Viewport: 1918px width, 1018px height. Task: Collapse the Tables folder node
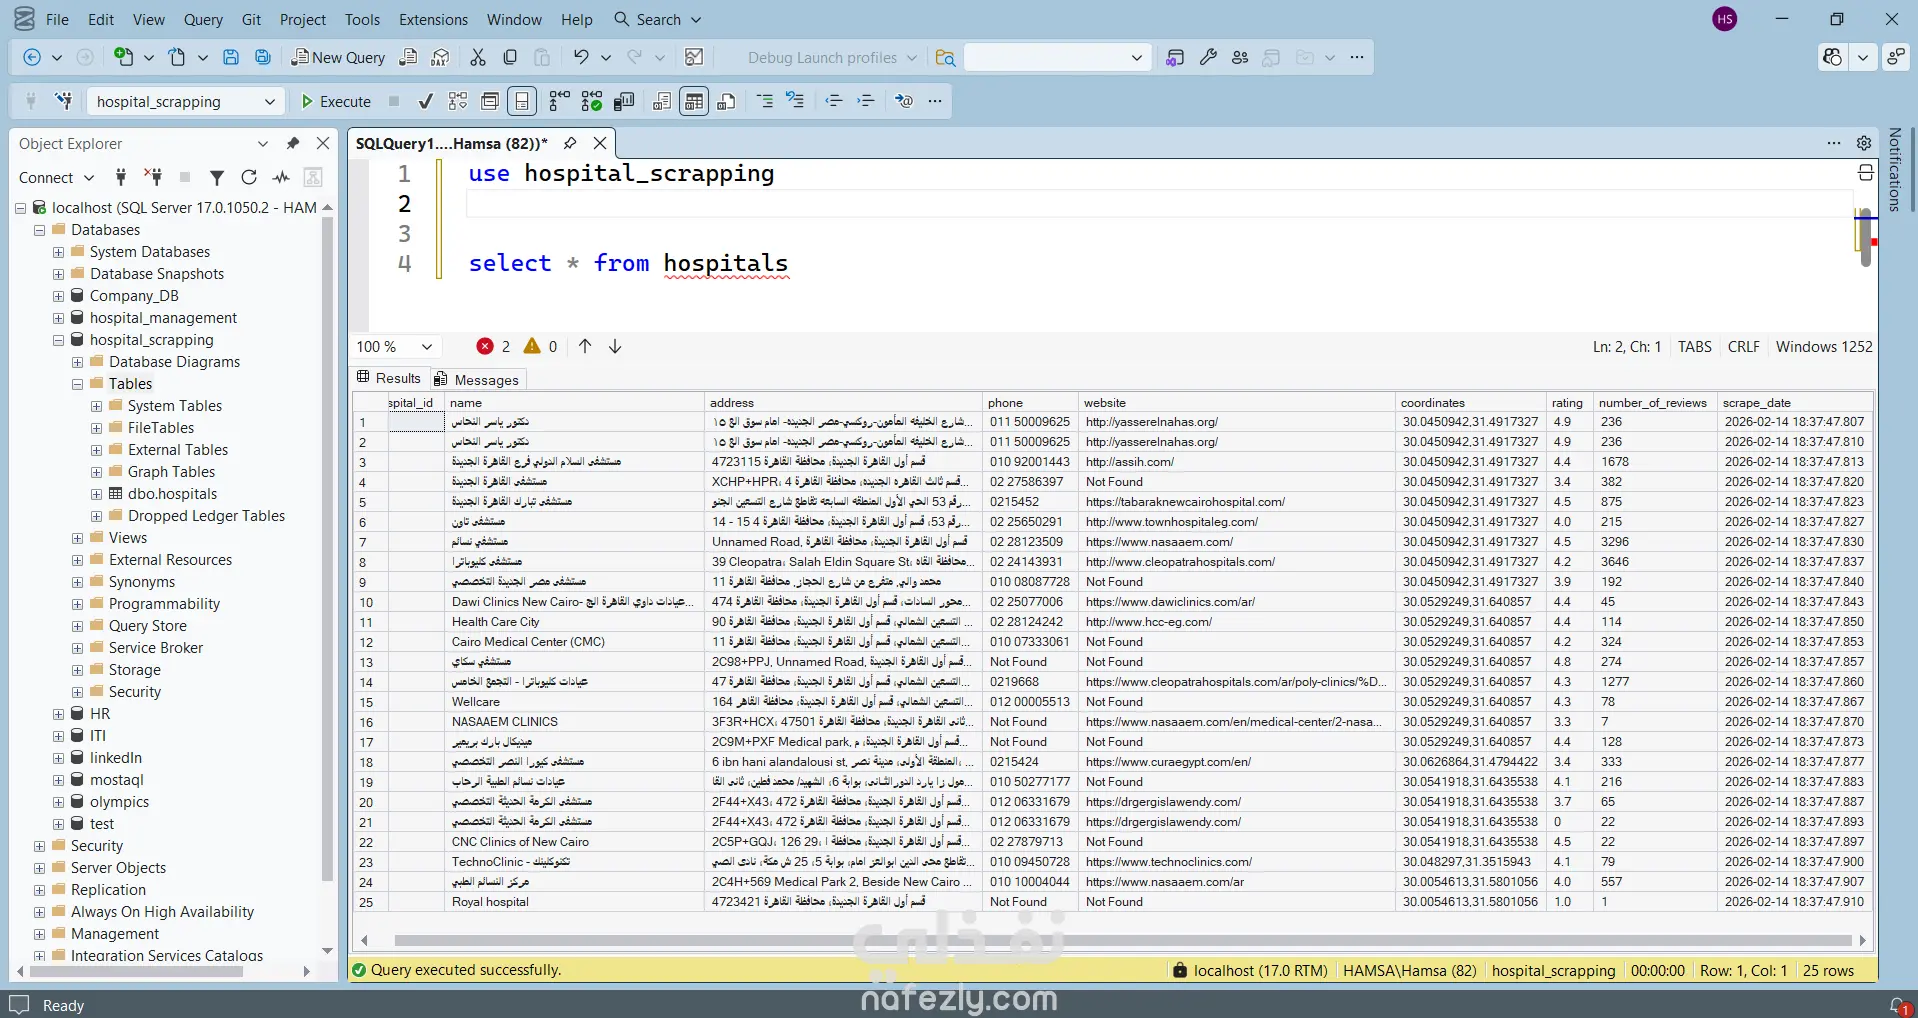77,384
